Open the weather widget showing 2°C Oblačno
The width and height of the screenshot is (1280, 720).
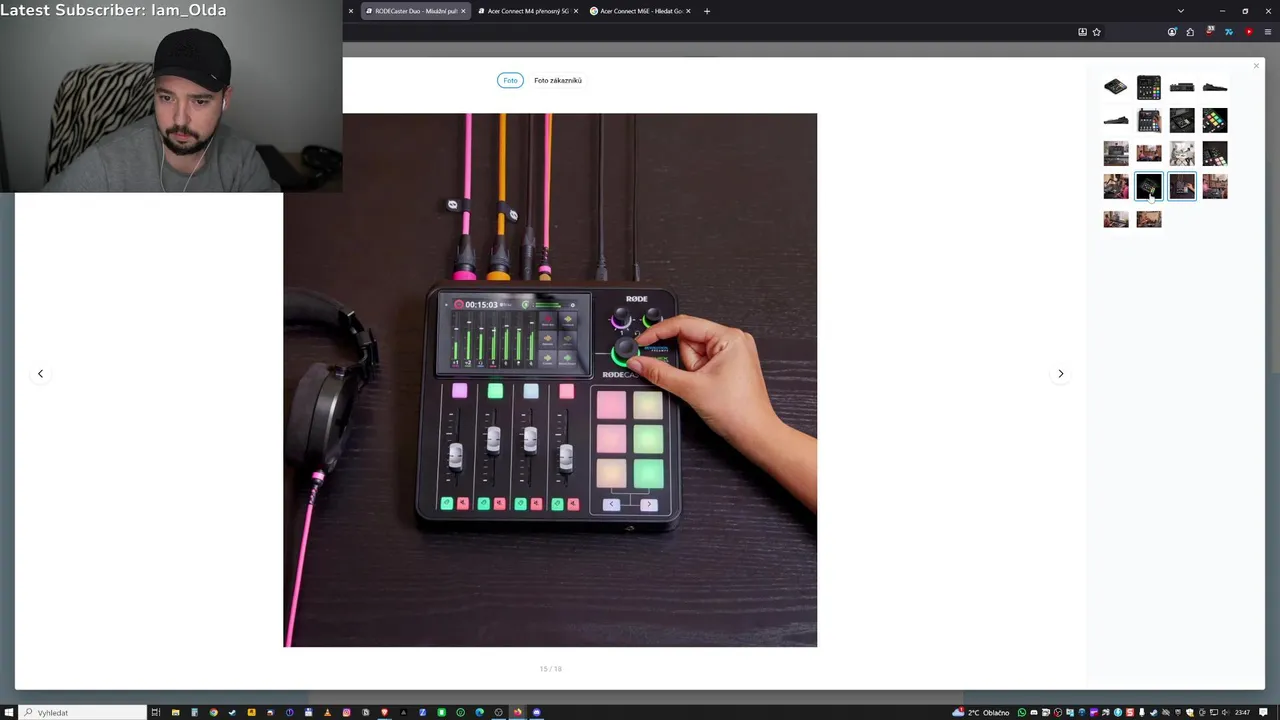coord(981,712)
